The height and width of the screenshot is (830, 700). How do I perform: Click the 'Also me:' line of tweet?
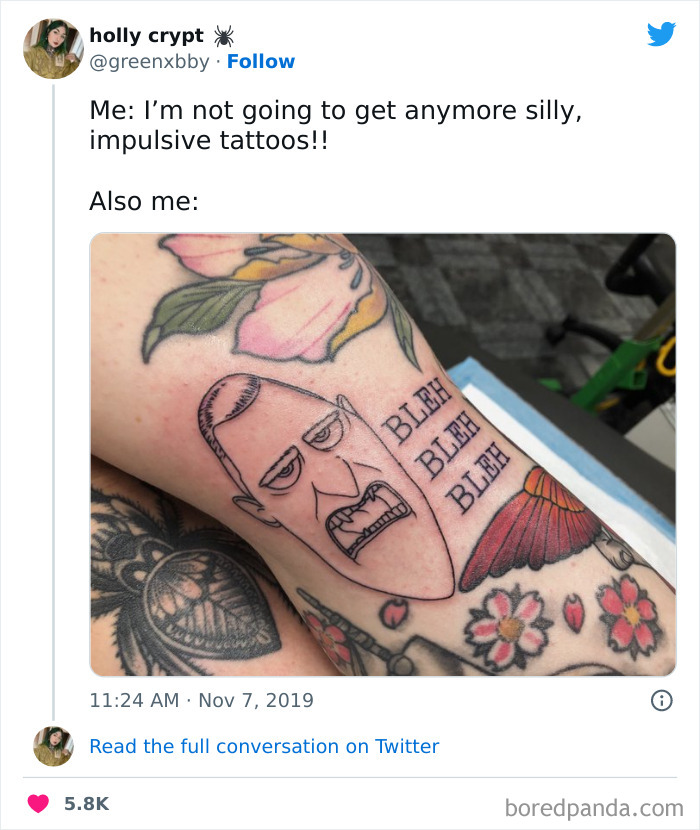point(144,201)
